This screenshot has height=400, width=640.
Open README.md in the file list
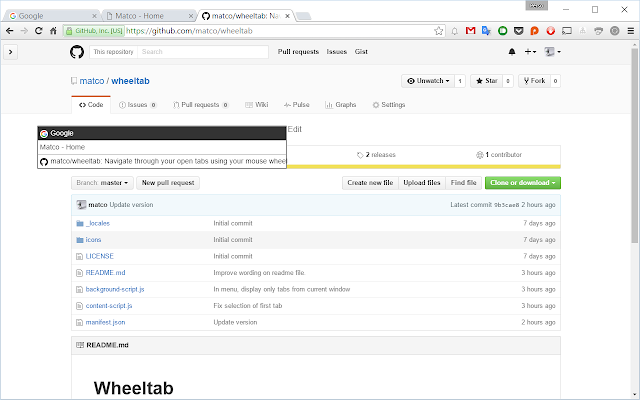coord(105,273)
